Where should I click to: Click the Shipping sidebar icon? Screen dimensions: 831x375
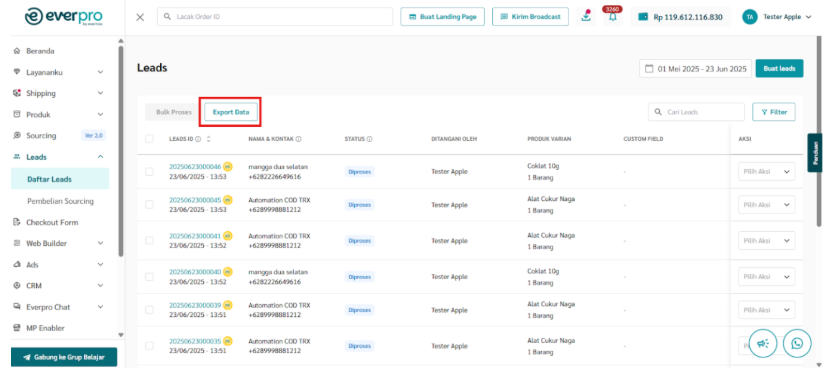pyautogui.click(x=16, y=93)
